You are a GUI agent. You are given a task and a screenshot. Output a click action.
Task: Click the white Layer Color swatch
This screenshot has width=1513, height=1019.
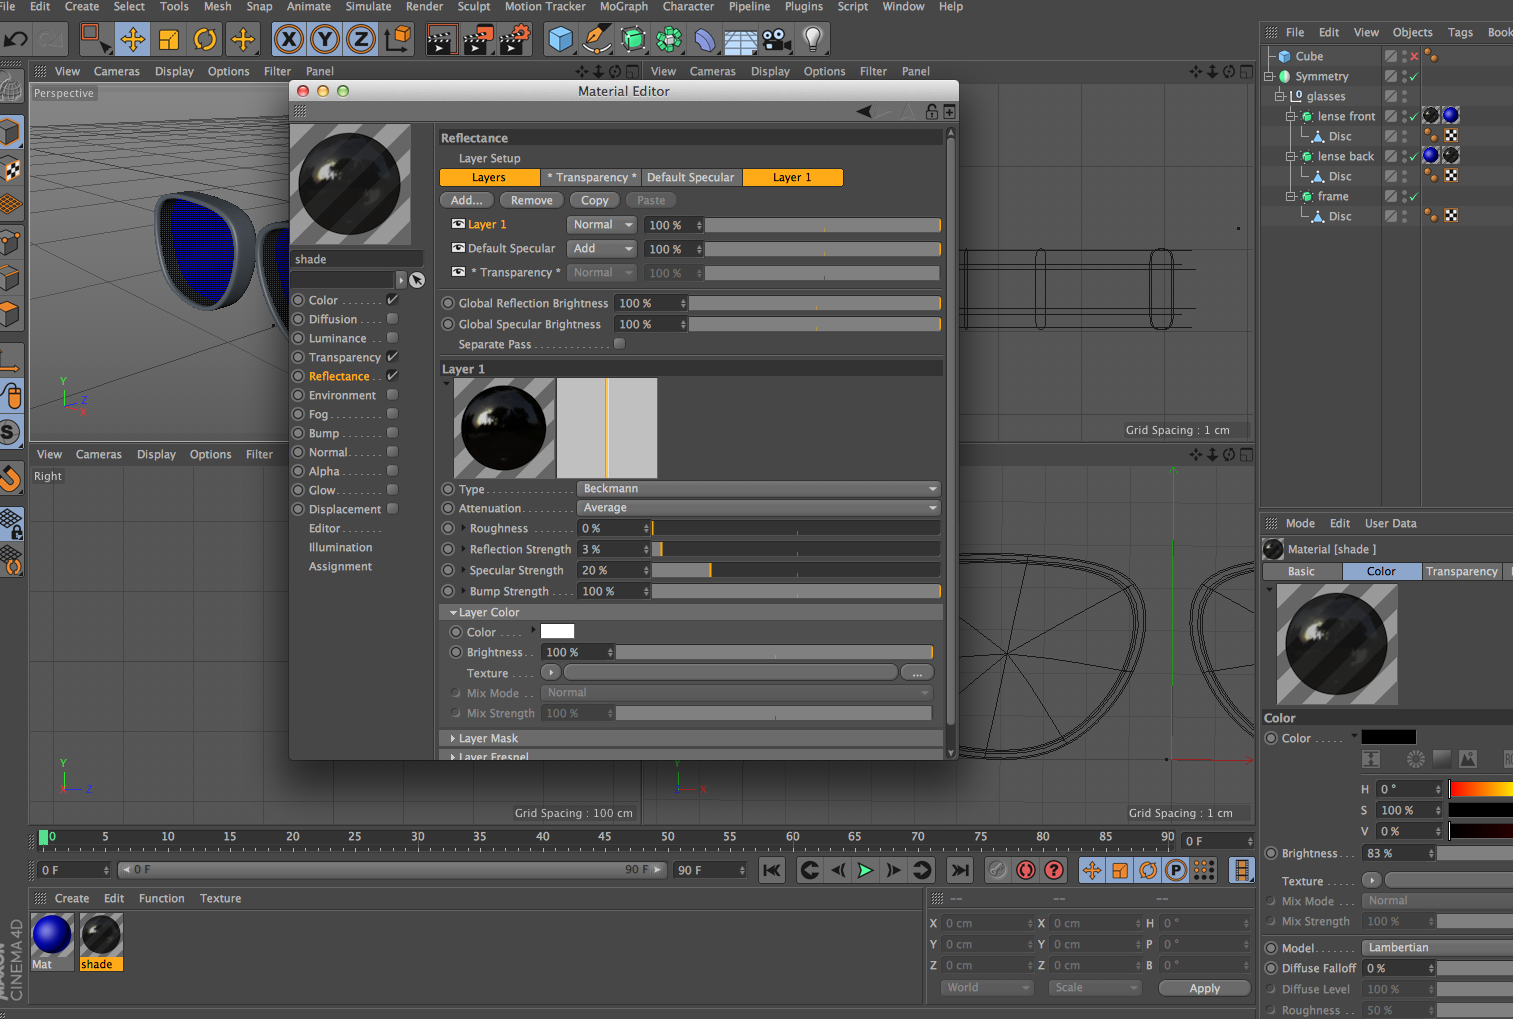coord(557,631)
